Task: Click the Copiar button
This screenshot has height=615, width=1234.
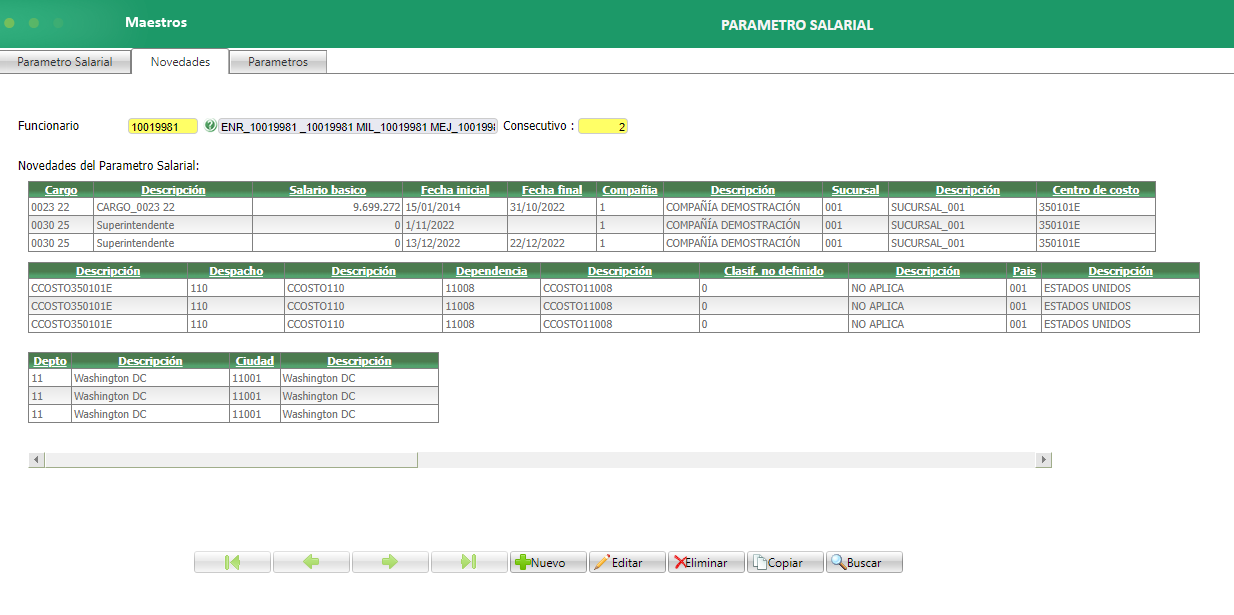Action: (x=785, y=562)
